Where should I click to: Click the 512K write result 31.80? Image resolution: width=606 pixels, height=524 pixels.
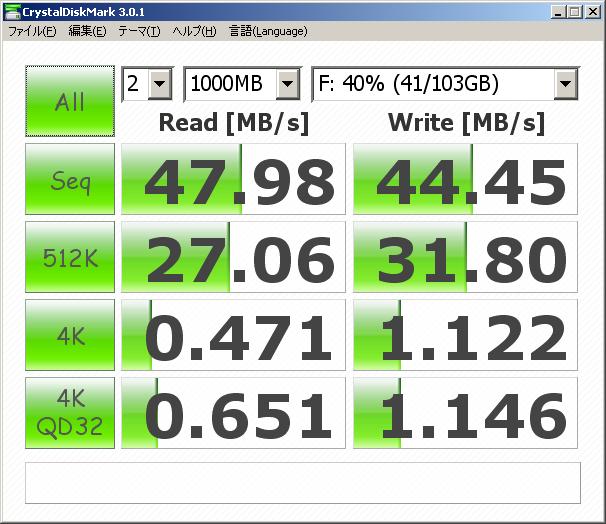(x=465, y=257)
